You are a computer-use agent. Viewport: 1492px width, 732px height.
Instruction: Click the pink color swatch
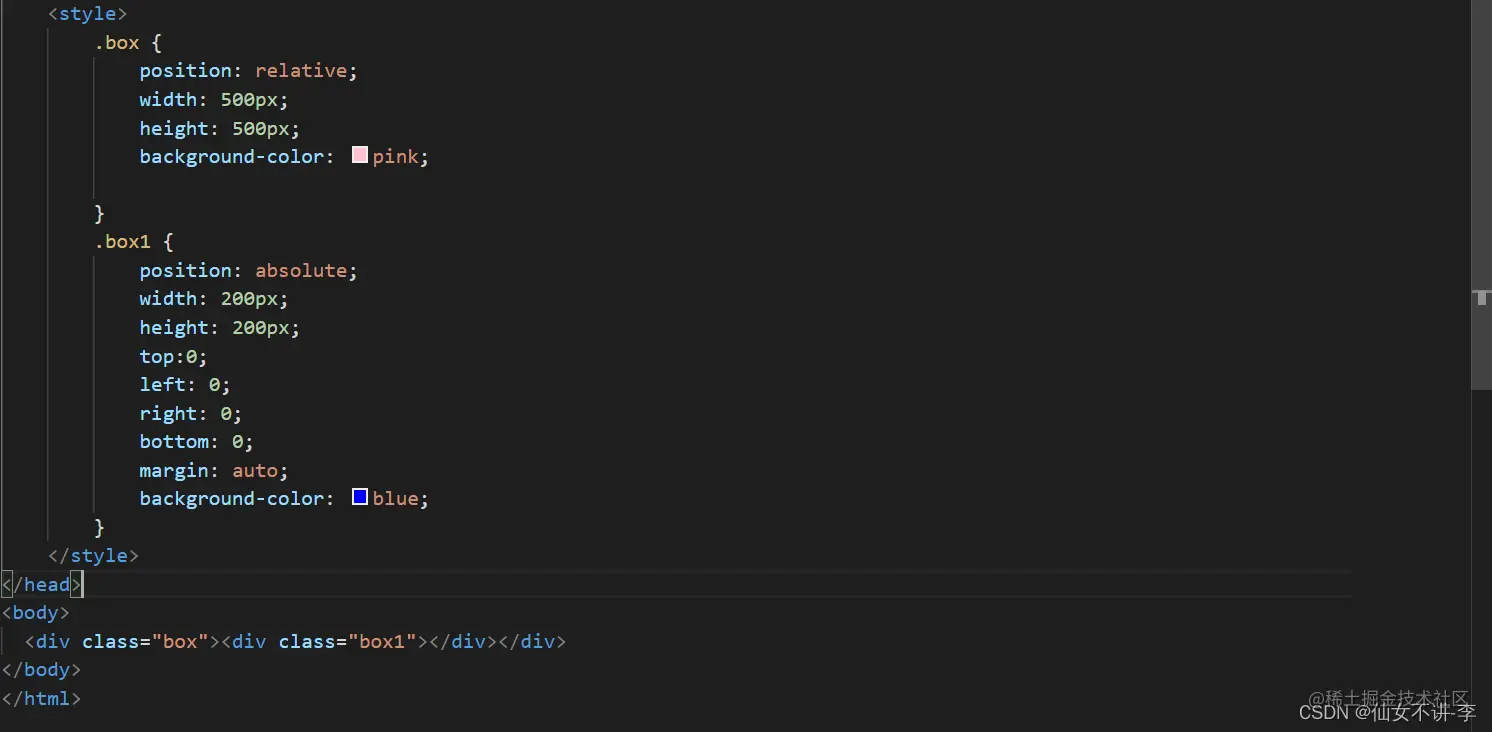360,155
